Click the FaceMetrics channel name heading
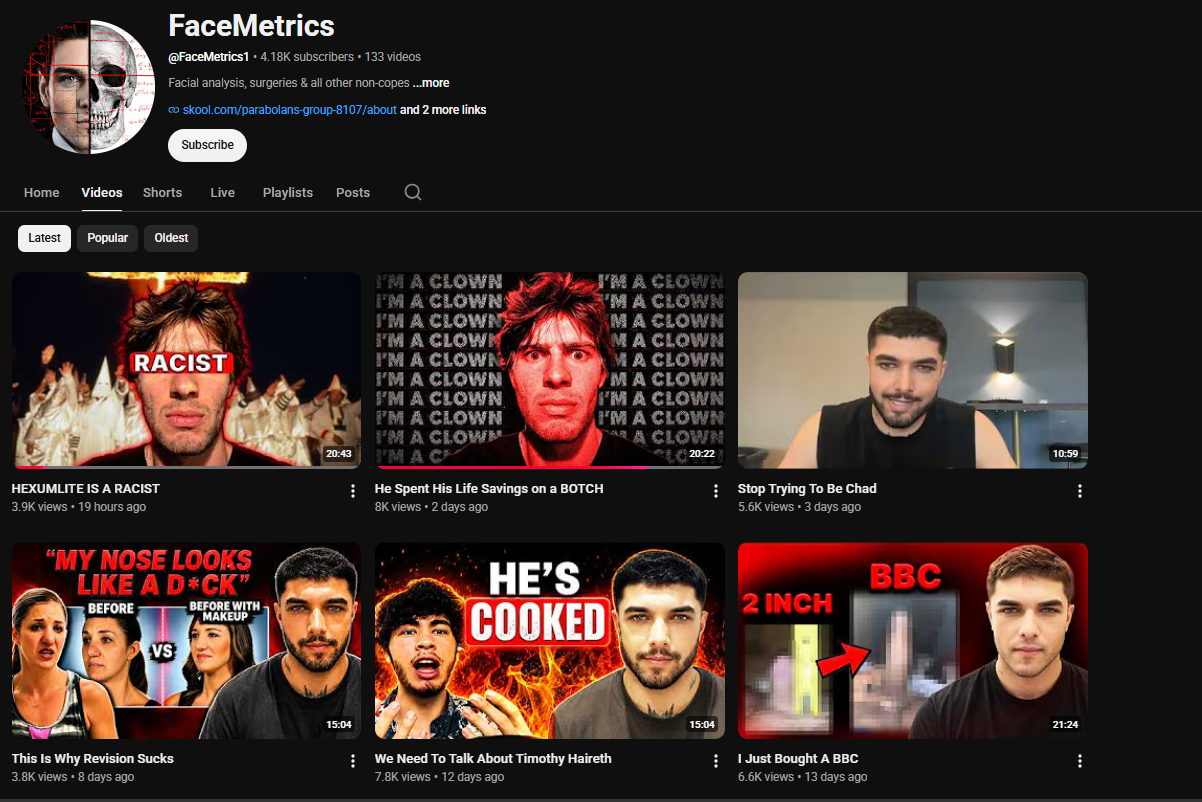Screen dimensions: 1202x802 (251, 25)
